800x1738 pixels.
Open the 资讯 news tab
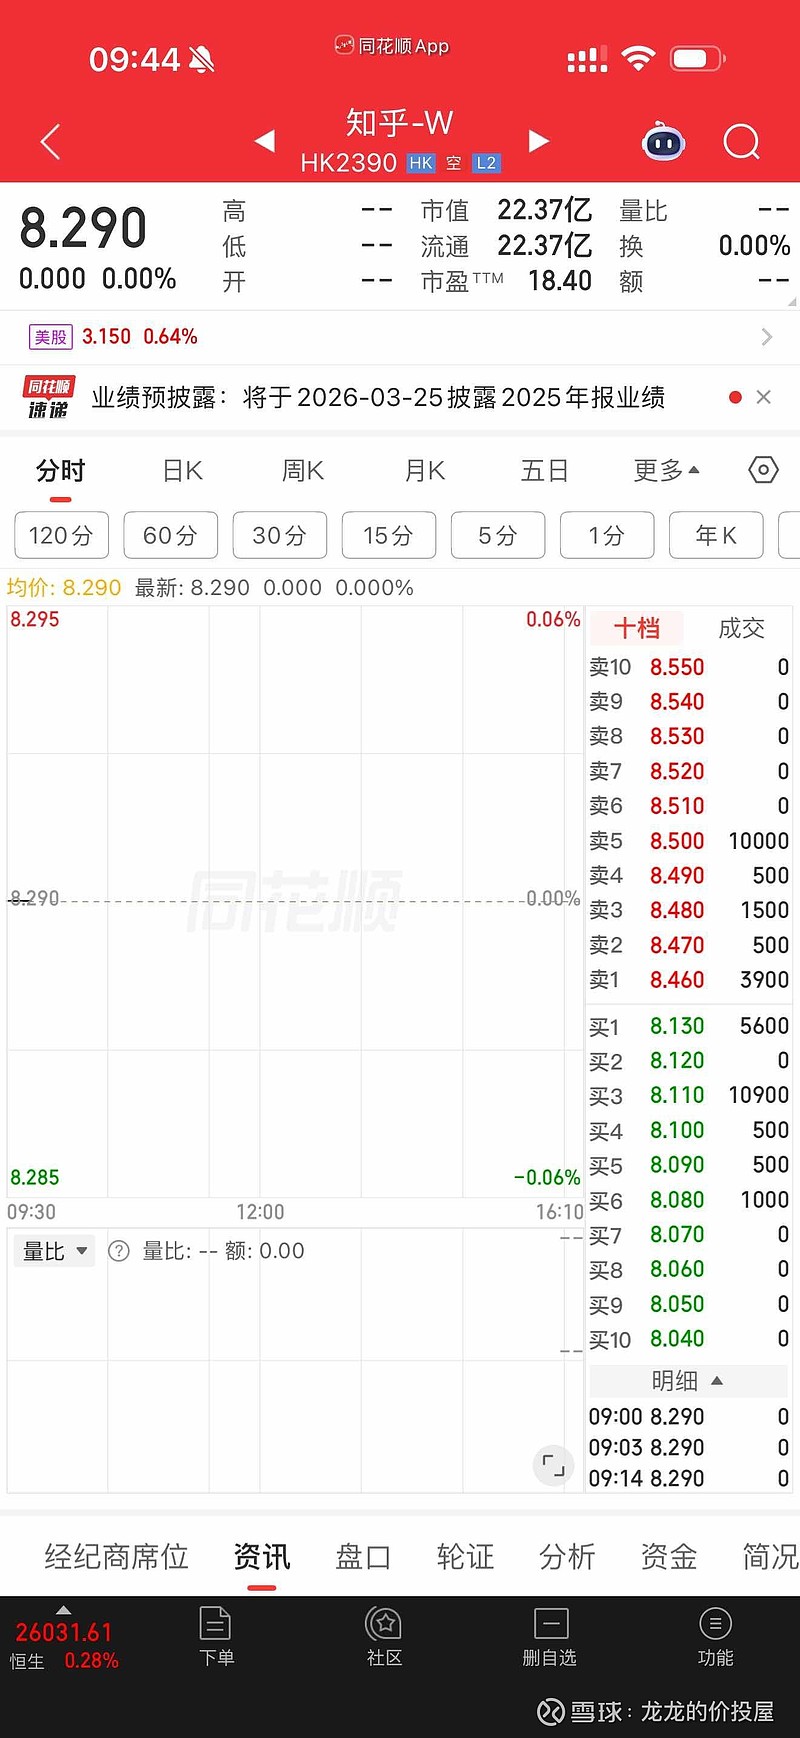[x=262, y=1556]
